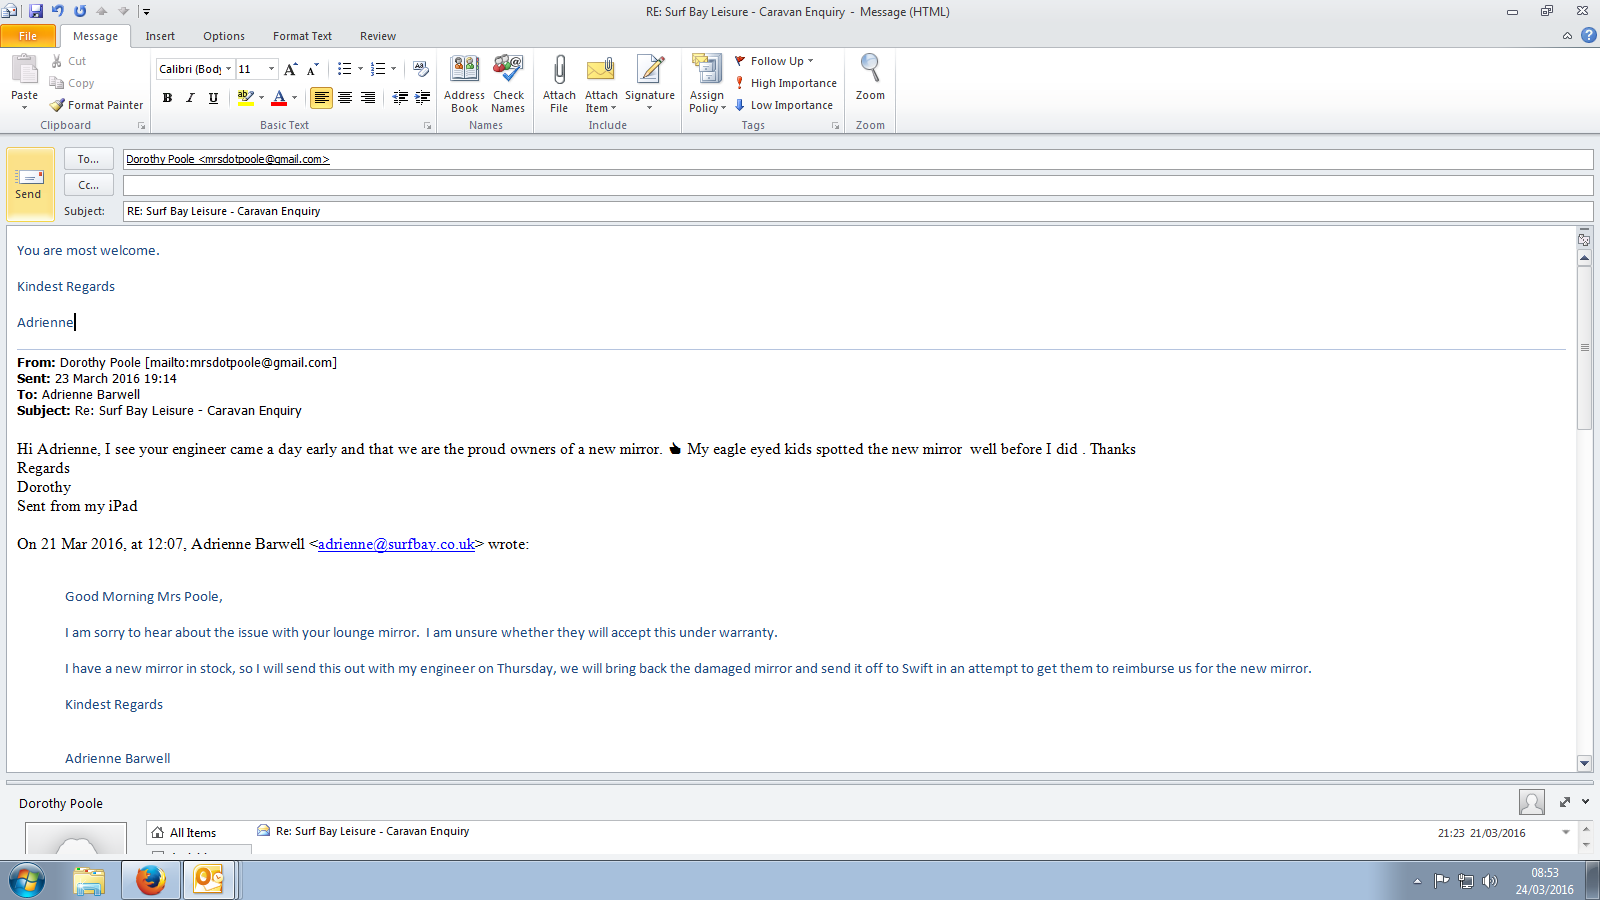
Task: Open Microsoft Office Help question mark
Action: point(1589,35)
